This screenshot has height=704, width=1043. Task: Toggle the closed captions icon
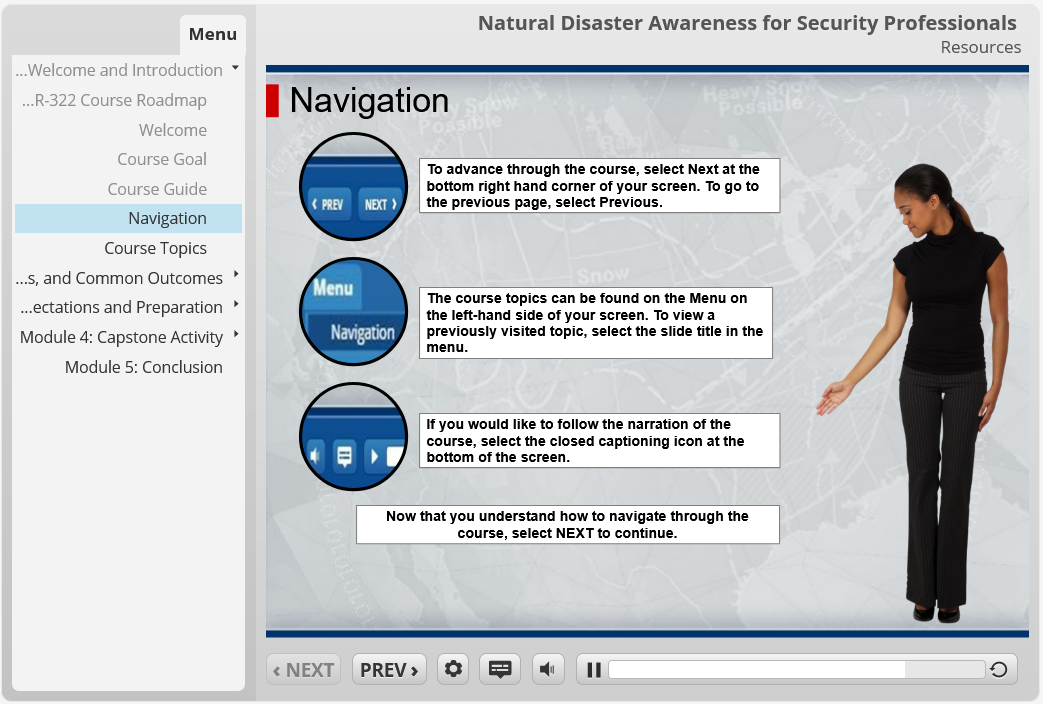click(500, 669)
